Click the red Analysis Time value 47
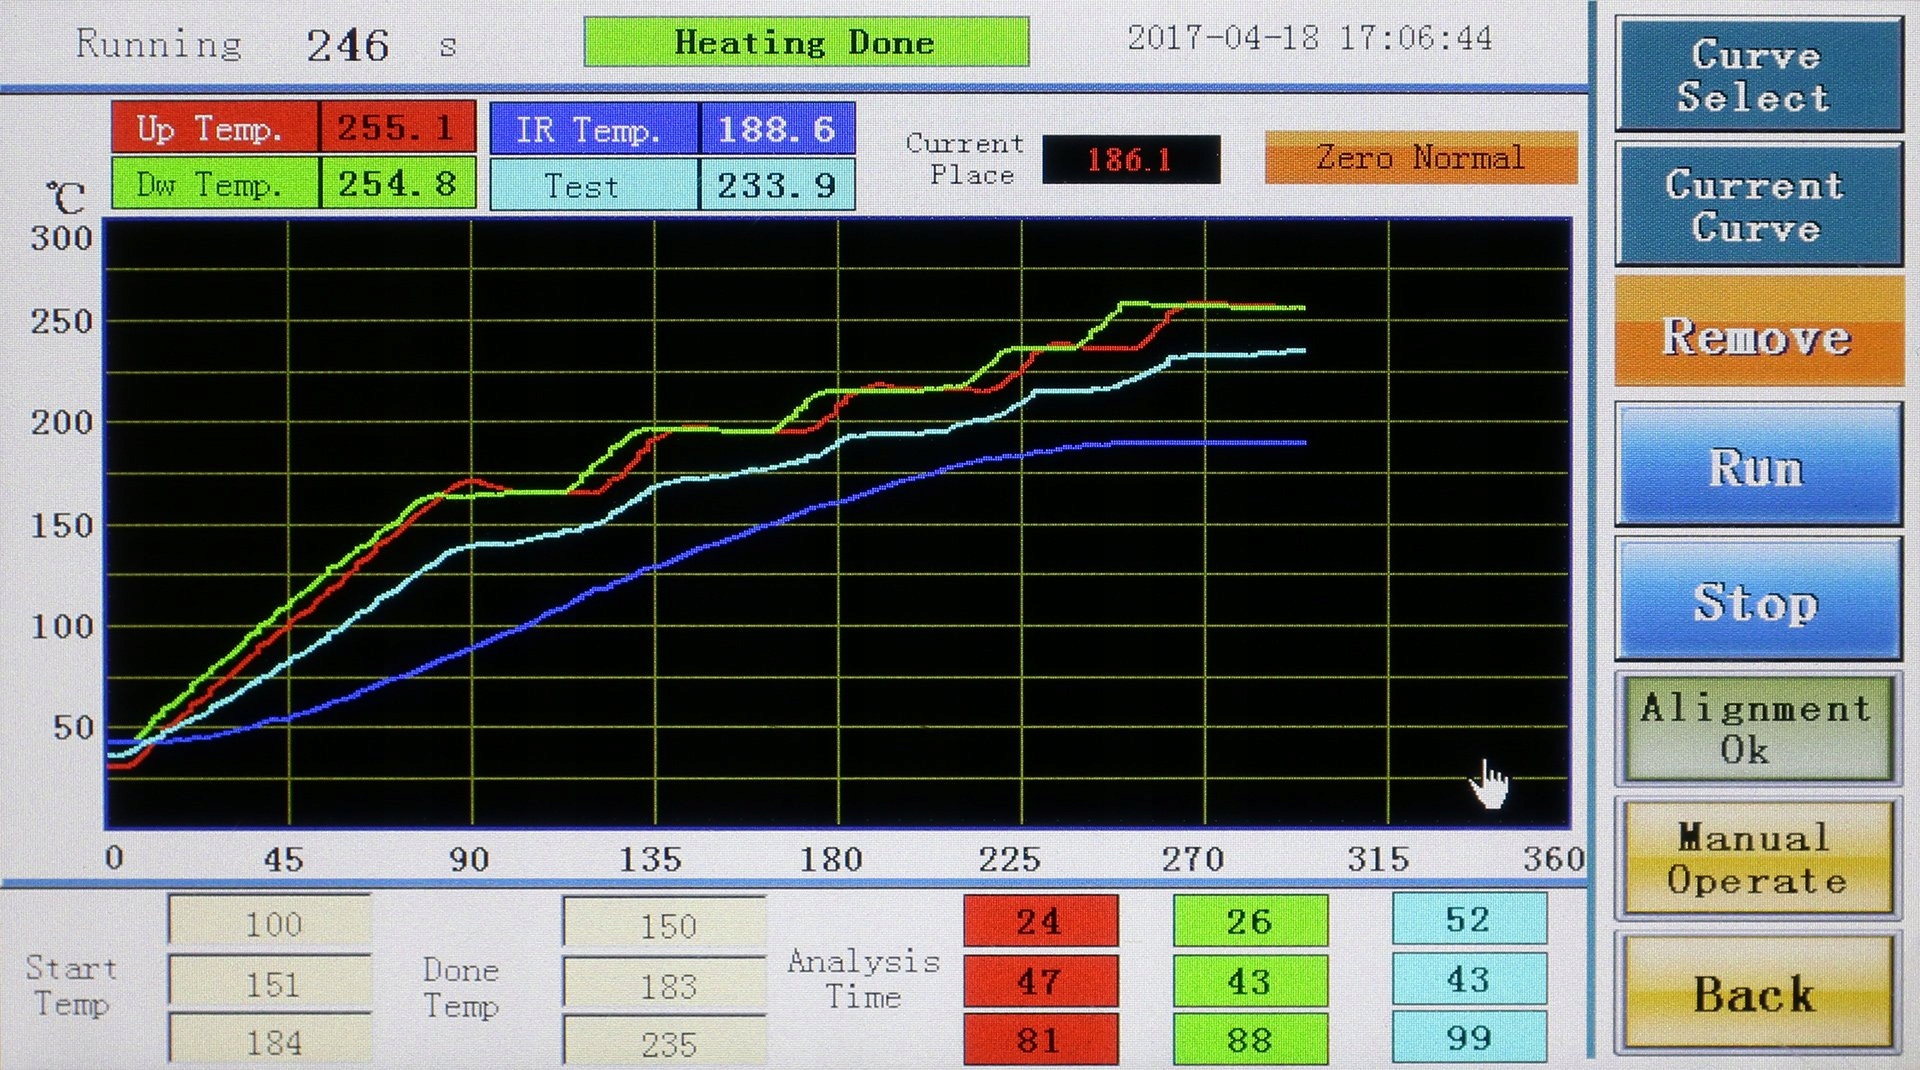Screen dimensions: 1920x1070 pyautogui.click(x=1040, y=981)
